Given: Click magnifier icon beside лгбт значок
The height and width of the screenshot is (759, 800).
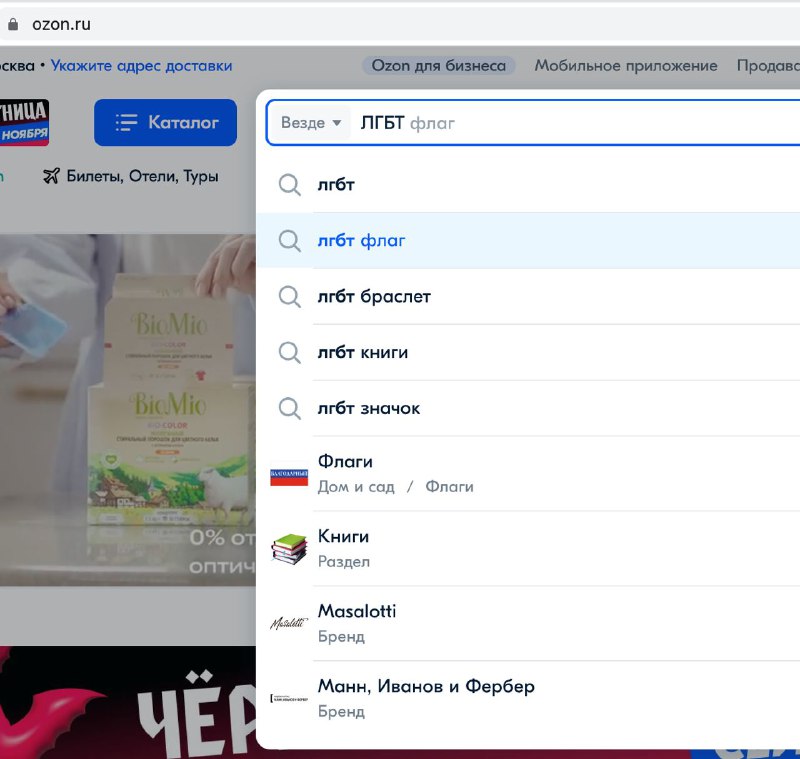Looking at the screenshot, I should point(290,409).
